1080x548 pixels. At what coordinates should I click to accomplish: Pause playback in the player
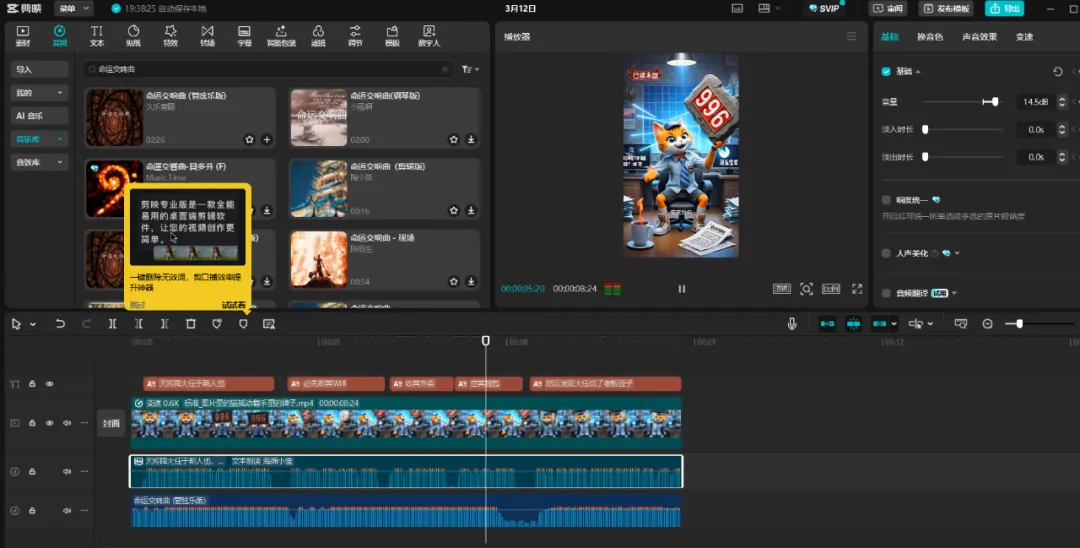tap(682, 289)
